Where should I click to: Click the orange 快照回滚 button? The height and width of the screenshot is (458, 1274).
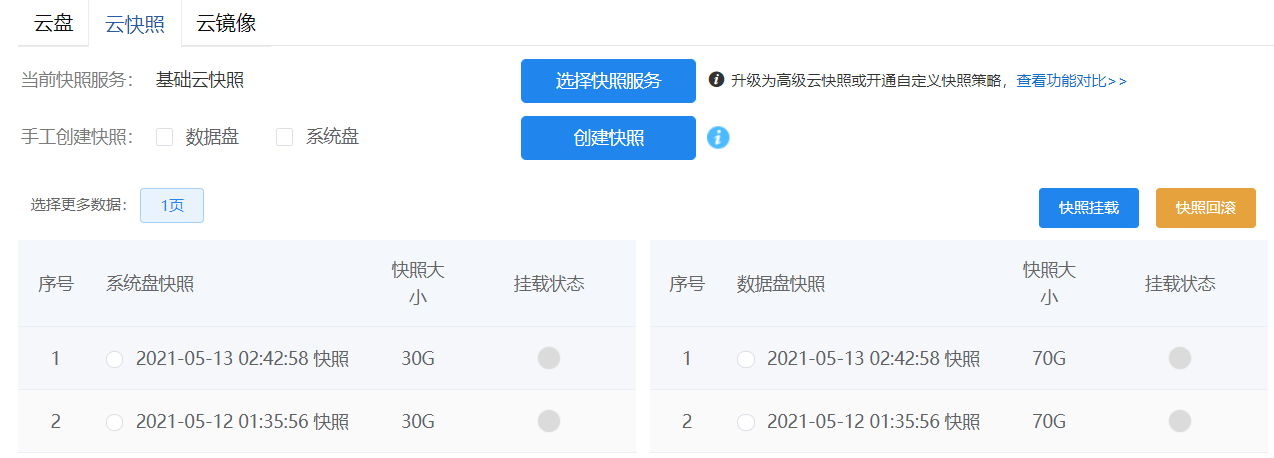tap(1205, 208)
